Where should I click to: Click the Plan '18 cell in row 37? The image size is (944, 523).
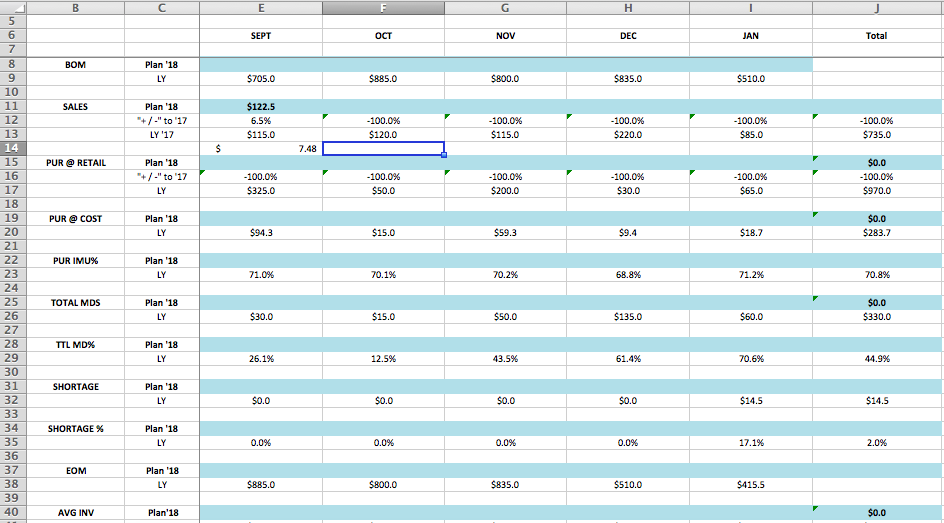click(x=162, y=471)
